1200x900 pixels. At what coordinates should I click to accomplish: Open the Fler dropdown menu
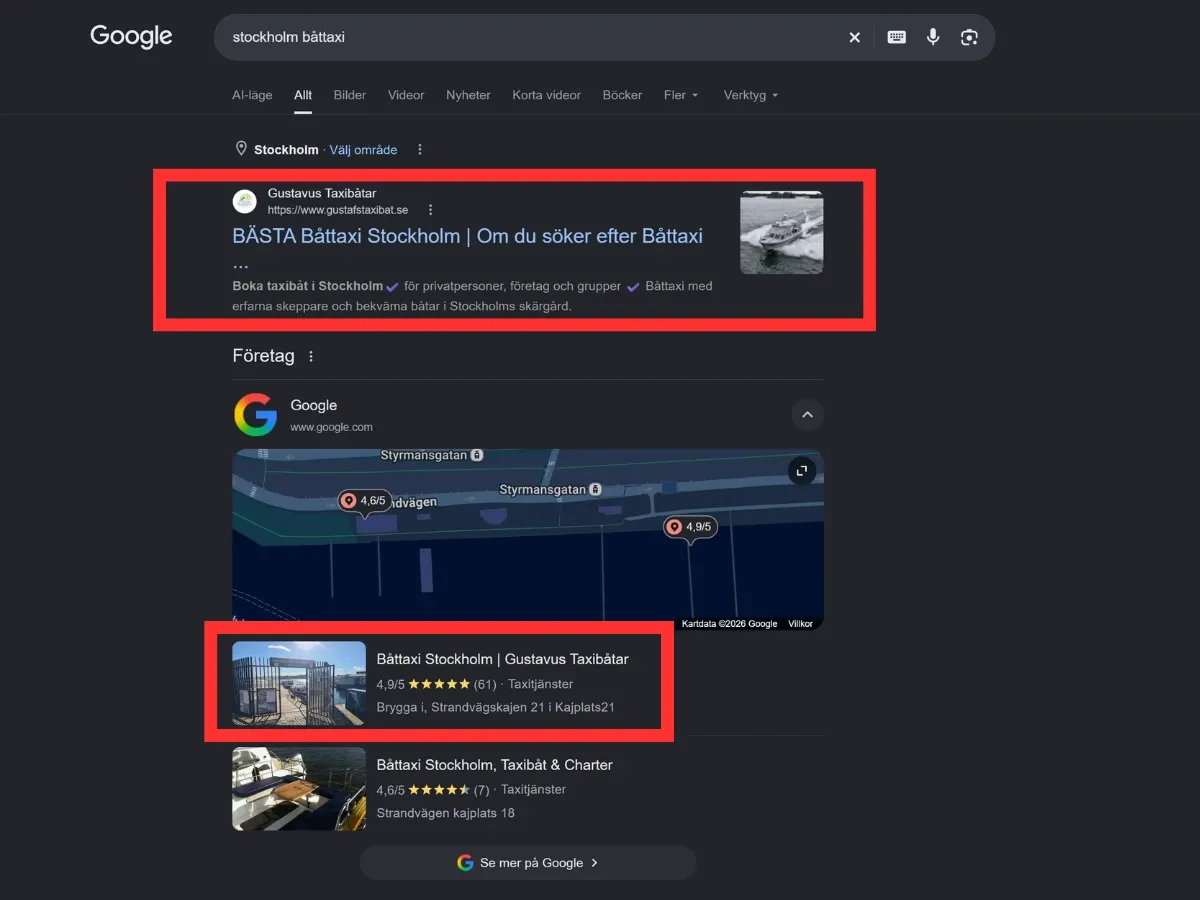(x=681, y=95)
